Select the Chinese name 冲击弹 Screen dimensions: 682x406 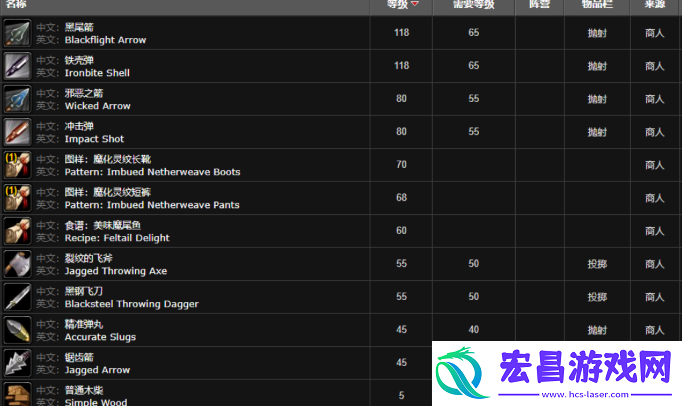[x=79, y=127]
